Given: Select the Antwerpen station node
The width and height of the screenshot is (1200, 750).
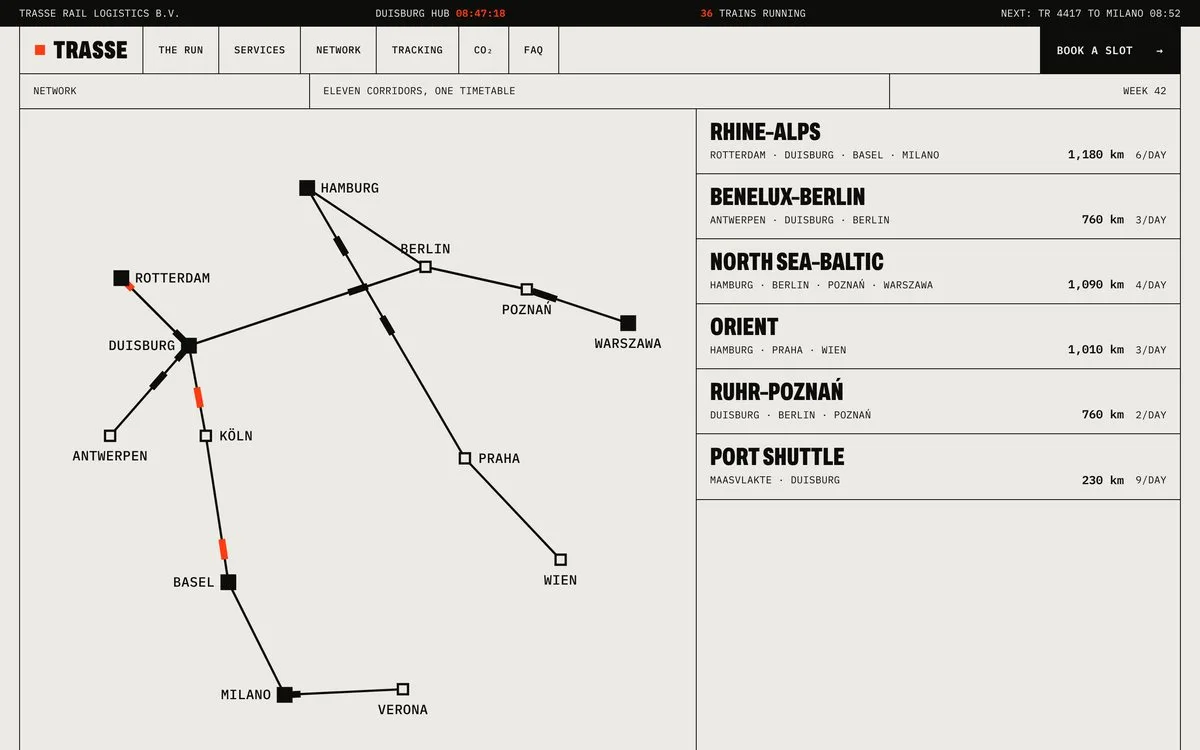Looking at the screenshot, I should pyautogui.click(x=110, y=436).
